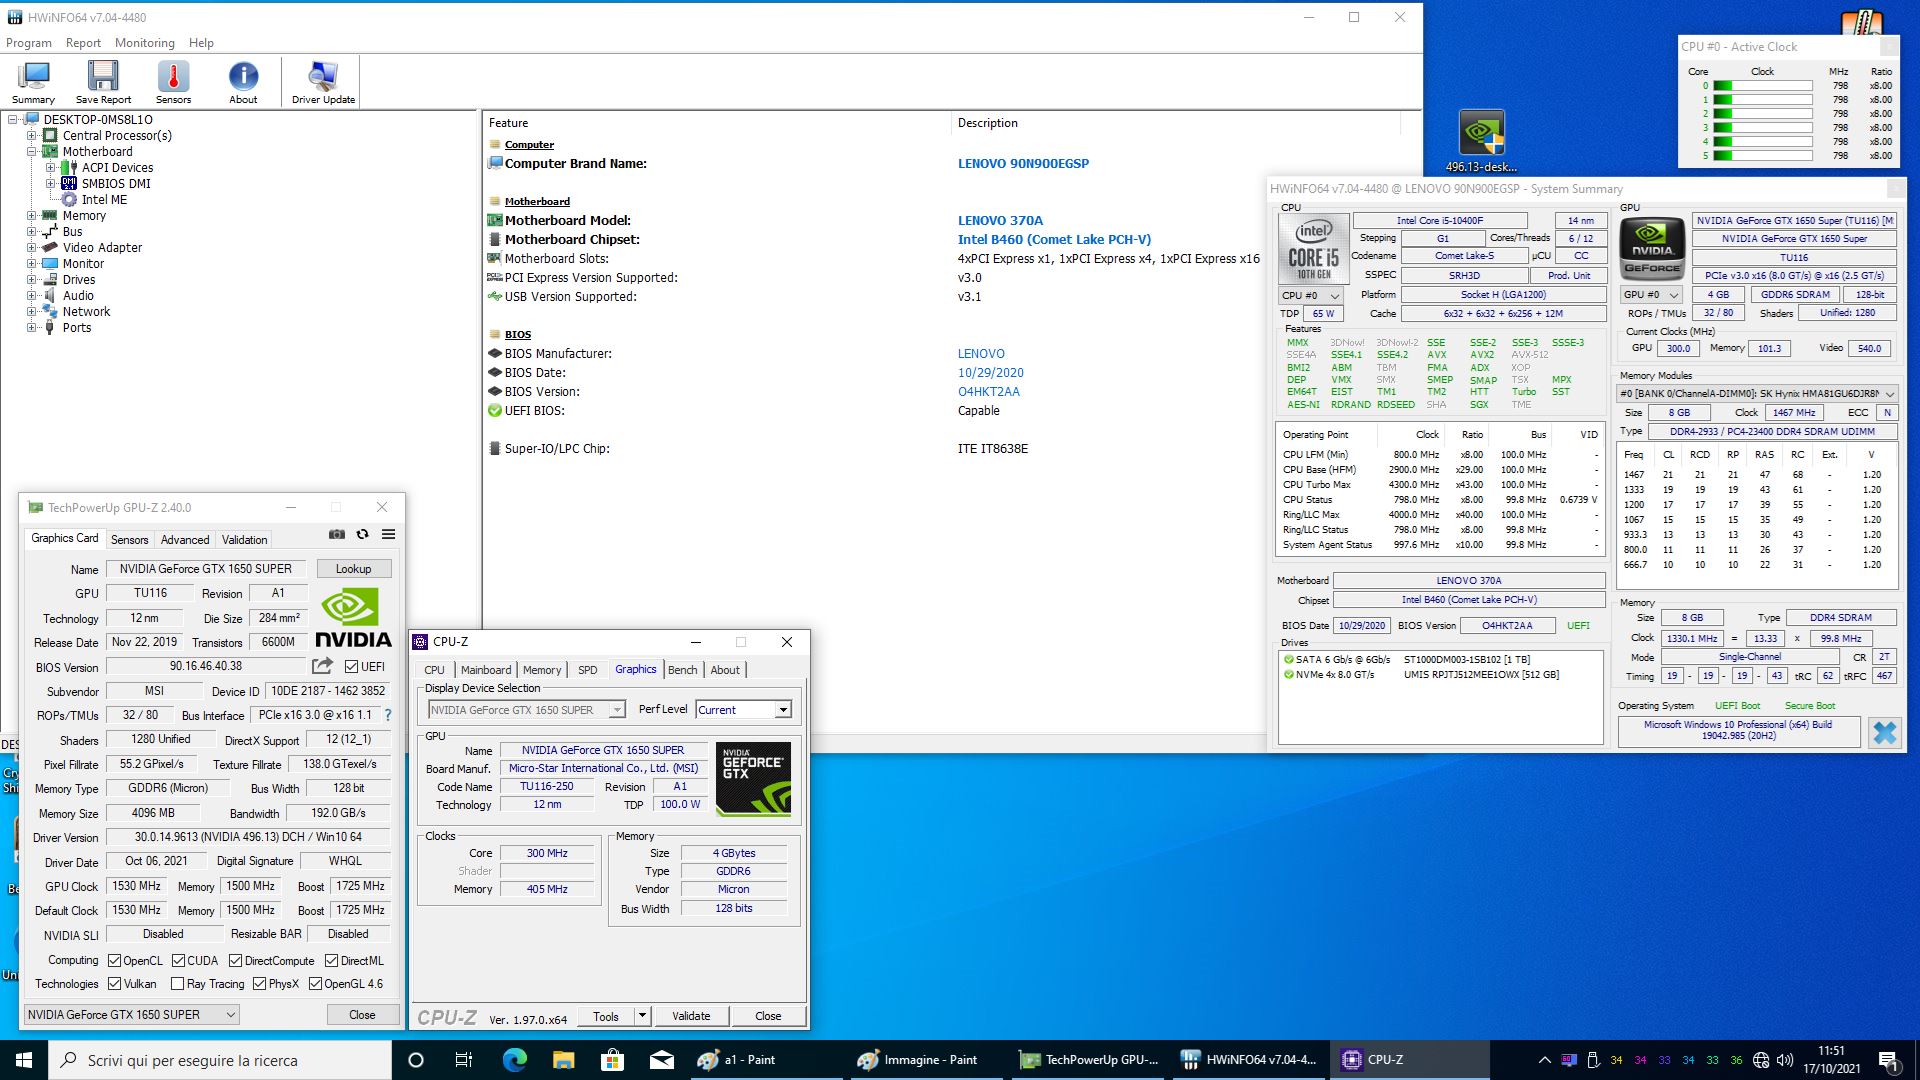This screenshot has height=1080, width=1920.
Task: Click the NVIDIA GeForce logo in System Summary
Action: (x=1652, y=249)
